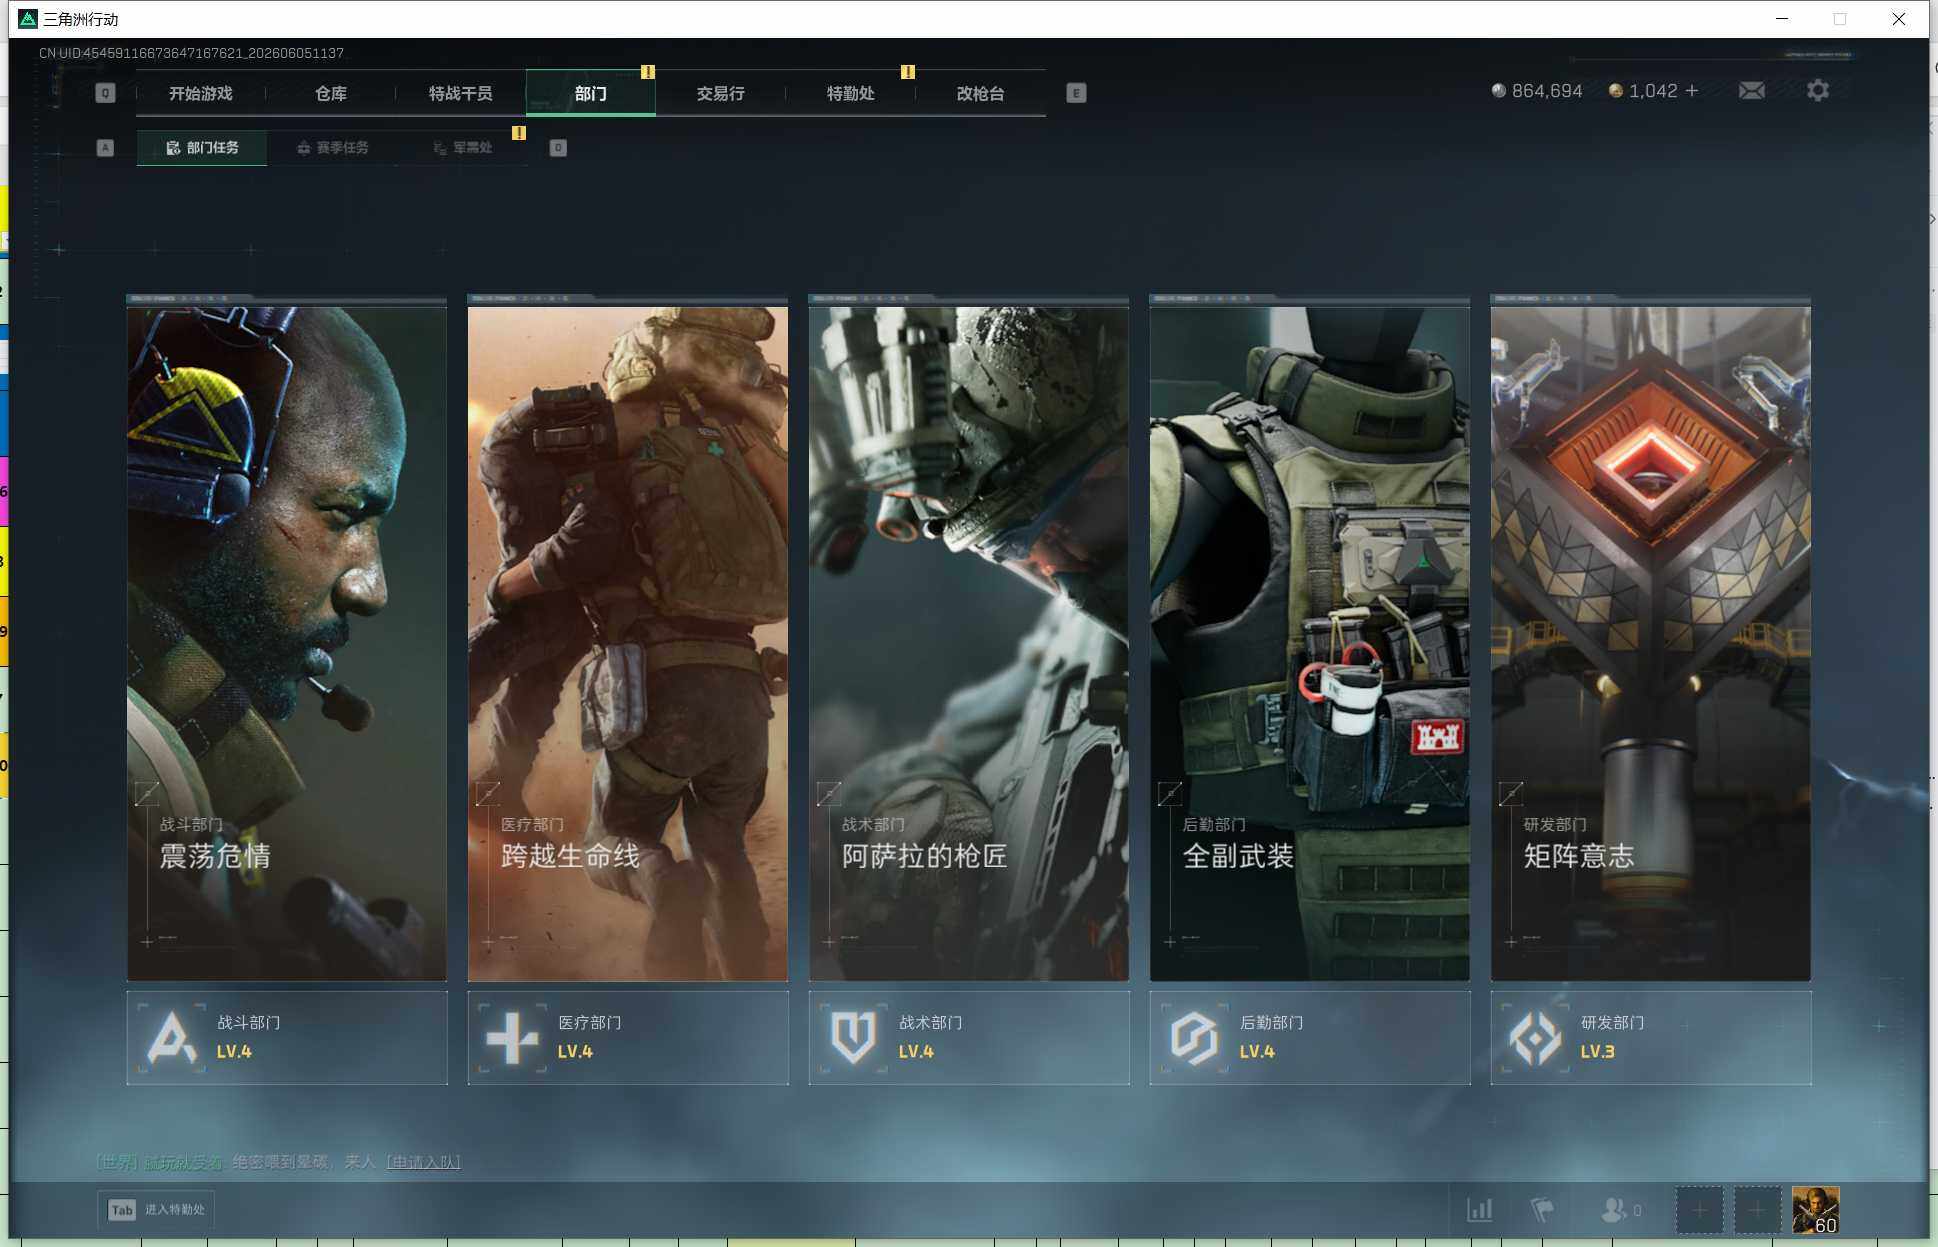
Task: Open the 改枪台 tab
Action: 981,93
